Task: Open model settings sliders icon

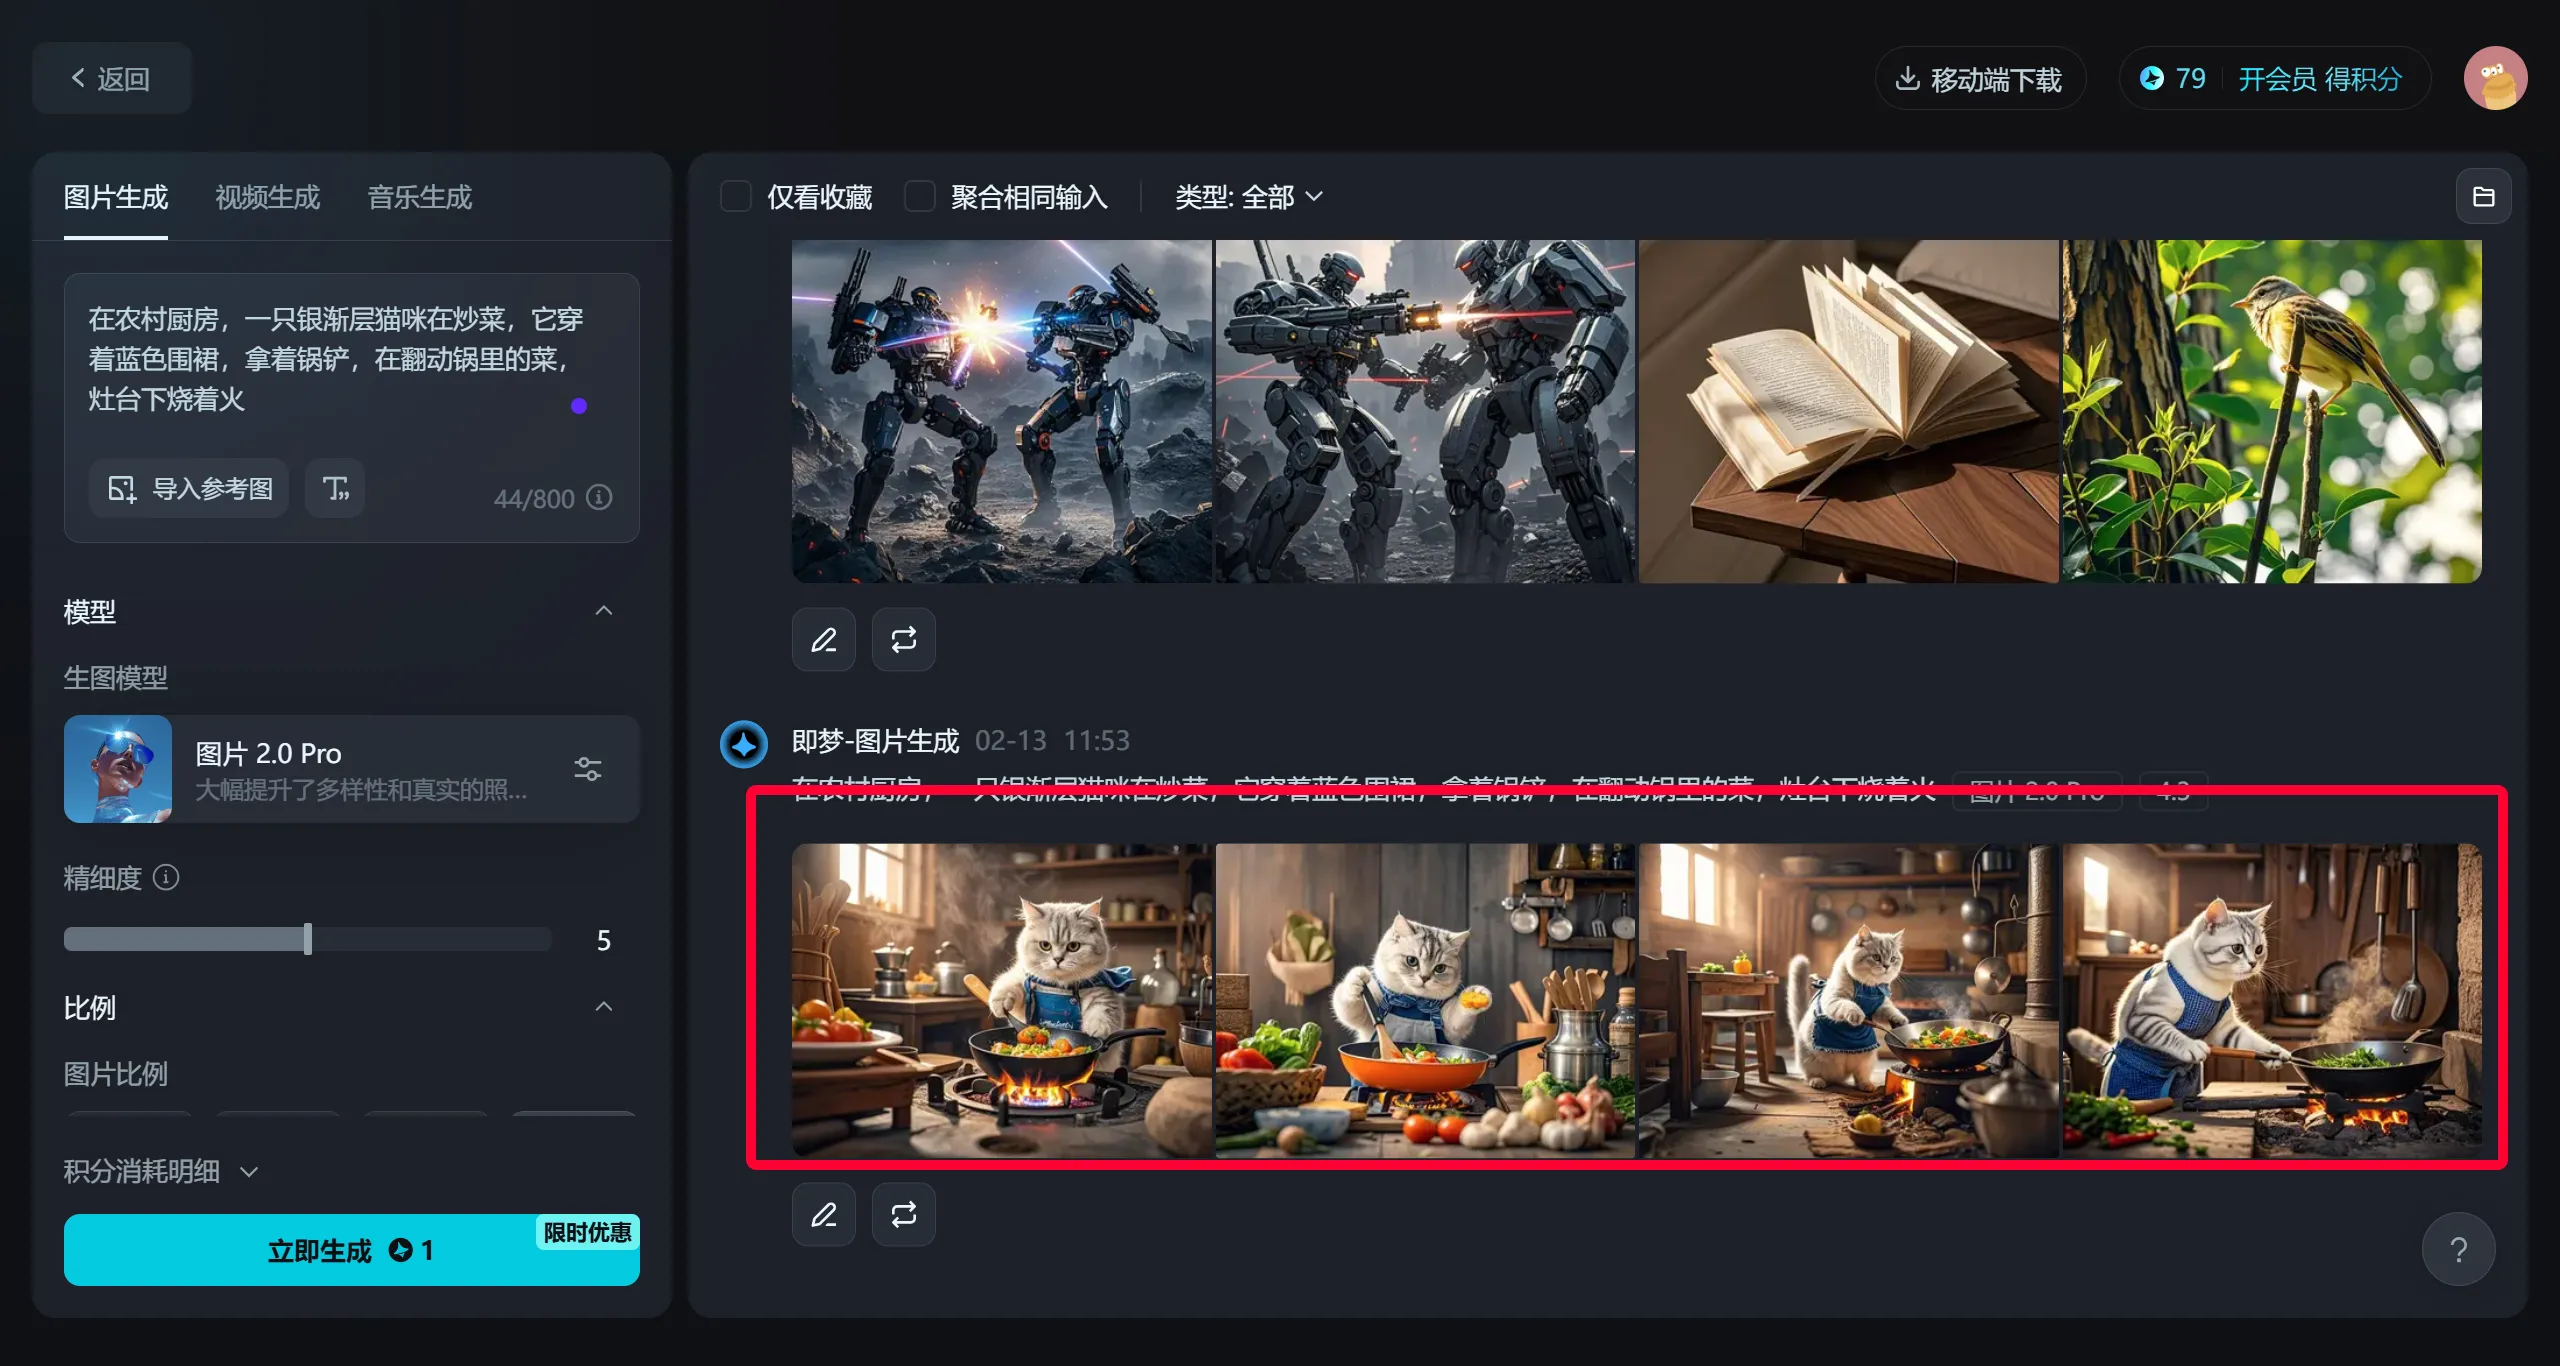Action: (x=588, y=768)
